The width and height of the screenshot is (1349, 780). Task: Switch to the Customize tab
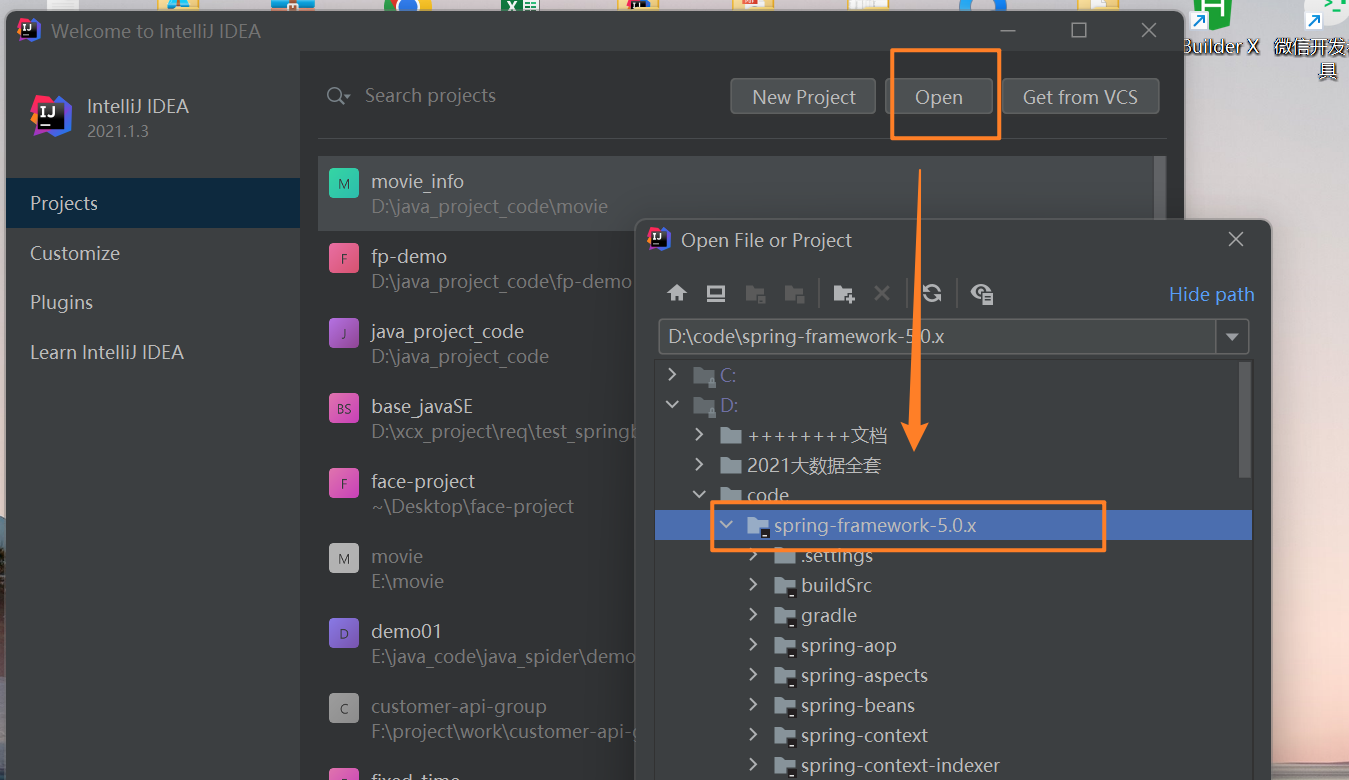pyautogui.click(x=75, y=253)
